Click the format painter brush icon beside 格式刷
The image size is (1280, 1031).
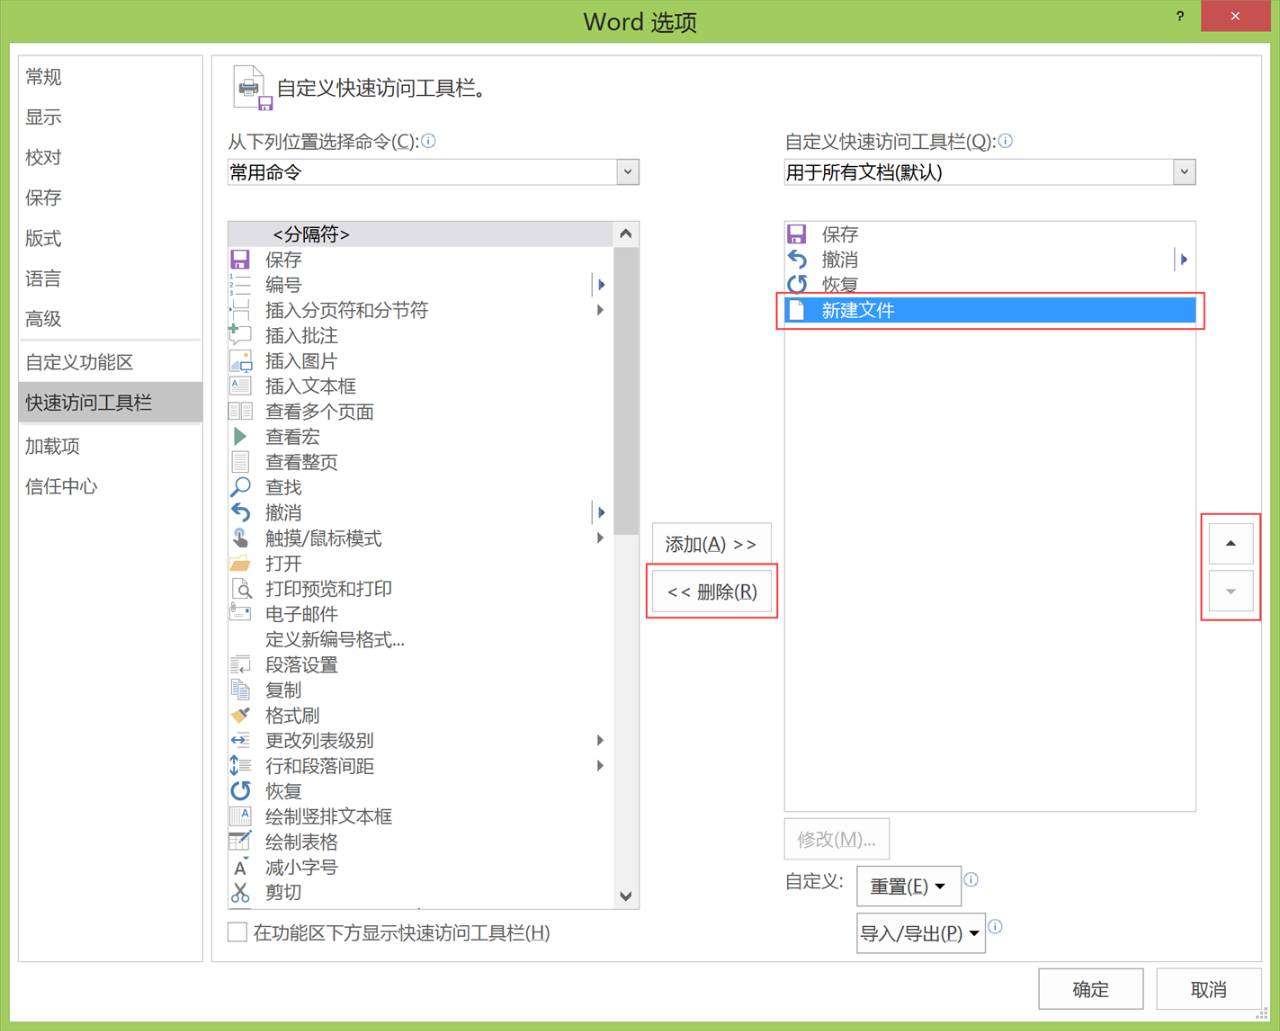coord(240,715)
